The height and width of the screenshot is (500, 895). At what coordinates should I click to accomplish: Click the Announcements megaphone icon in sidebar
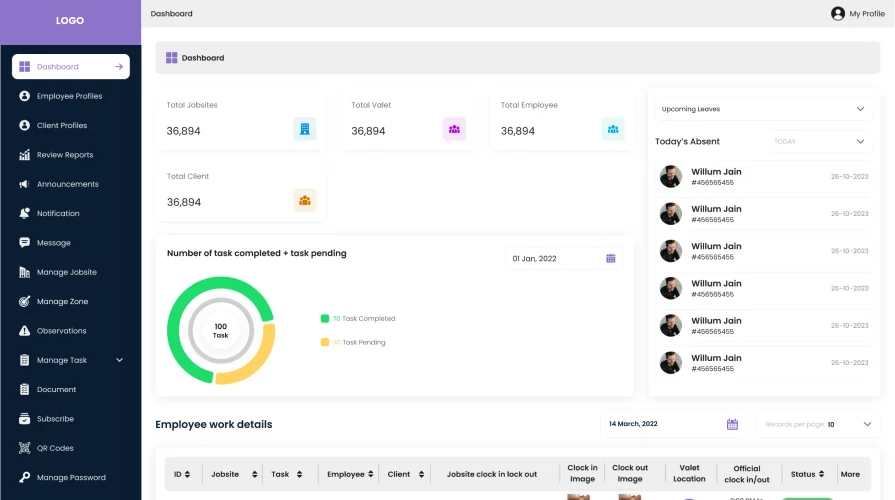click(x=25, y=184)
